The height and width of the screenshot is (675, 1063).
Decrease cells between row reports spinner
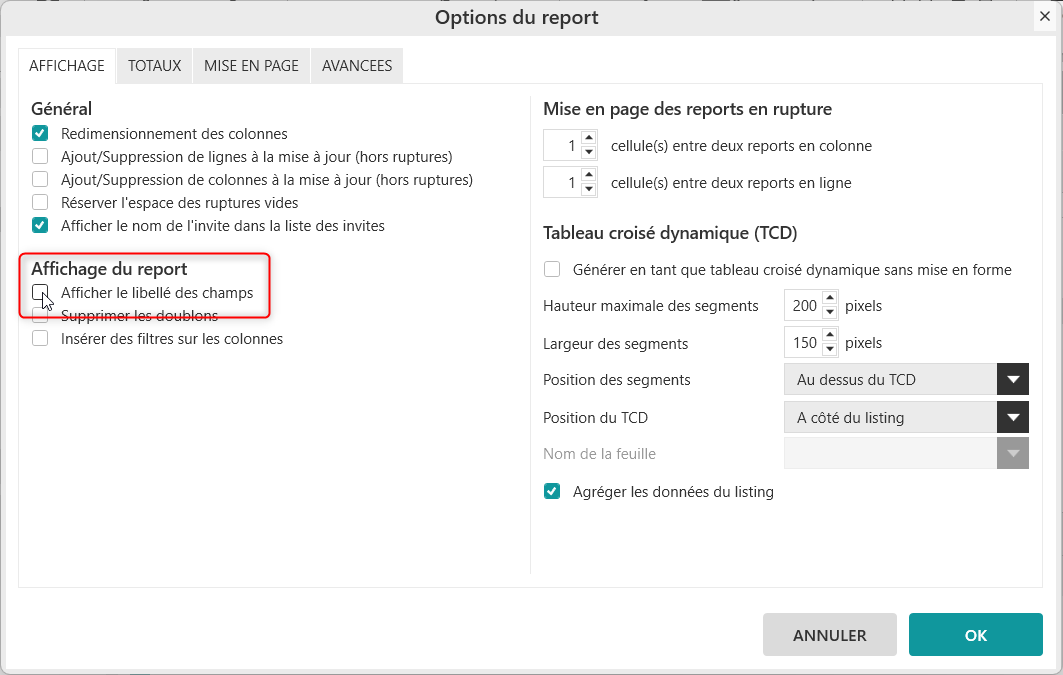588,190
